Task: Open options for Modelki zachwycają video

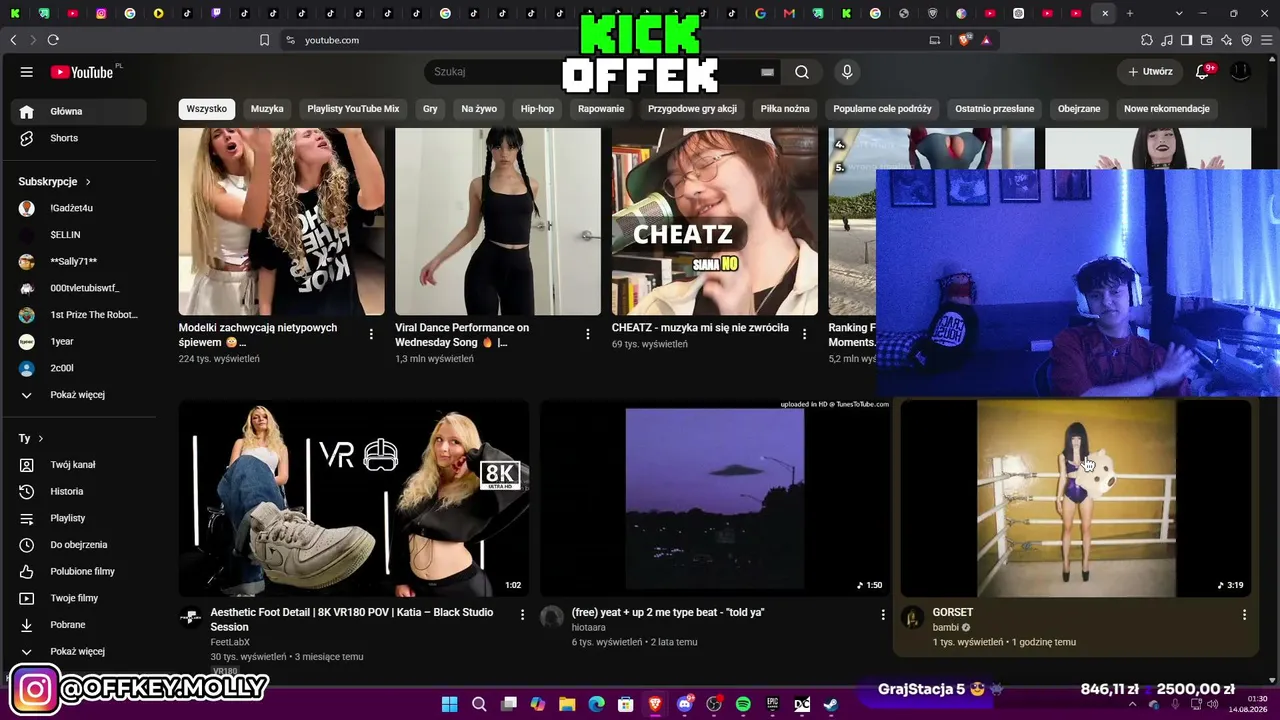Action: (371, 334)
